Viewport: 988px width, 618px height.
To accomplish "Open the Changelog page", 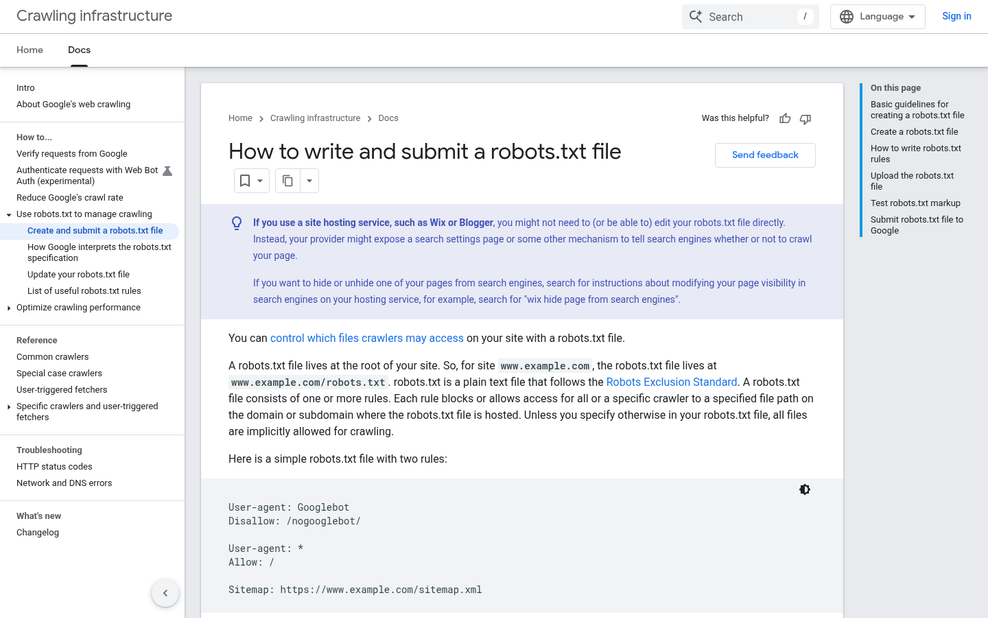I will point(38,532).
